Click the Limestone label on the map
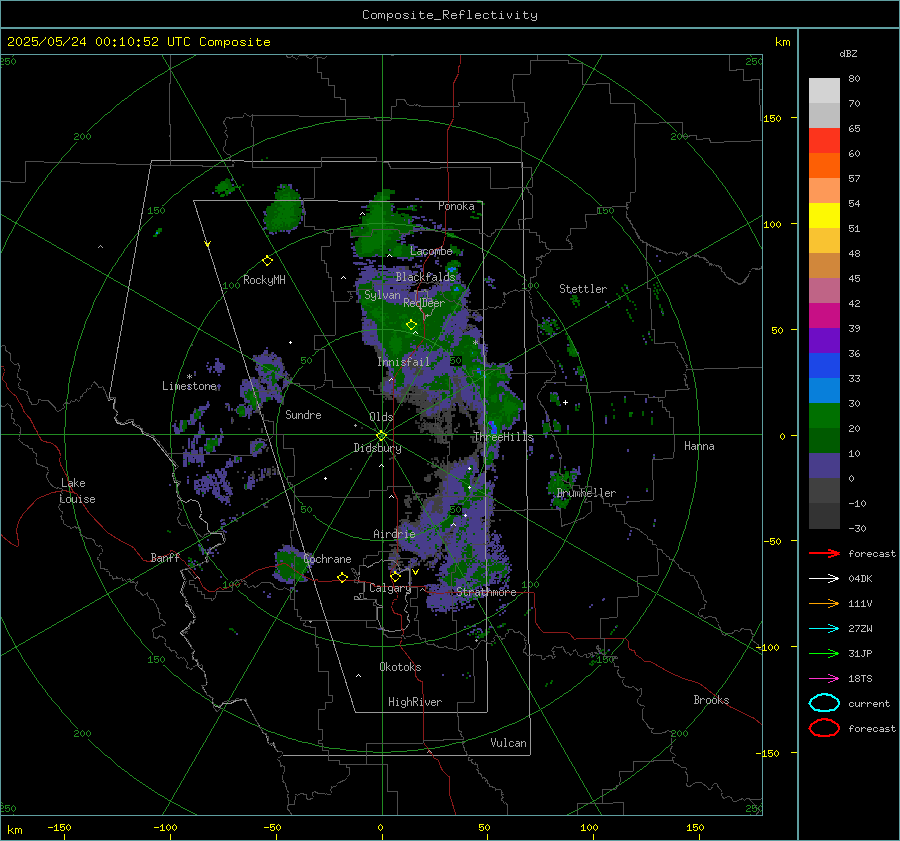Image resolution: width=900 pixels, height=841 pixels. tap(189, 386)
